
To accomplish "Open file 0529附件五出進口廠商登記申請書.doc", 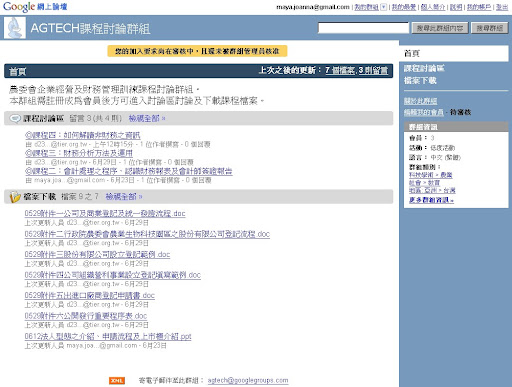I will 89,295.
